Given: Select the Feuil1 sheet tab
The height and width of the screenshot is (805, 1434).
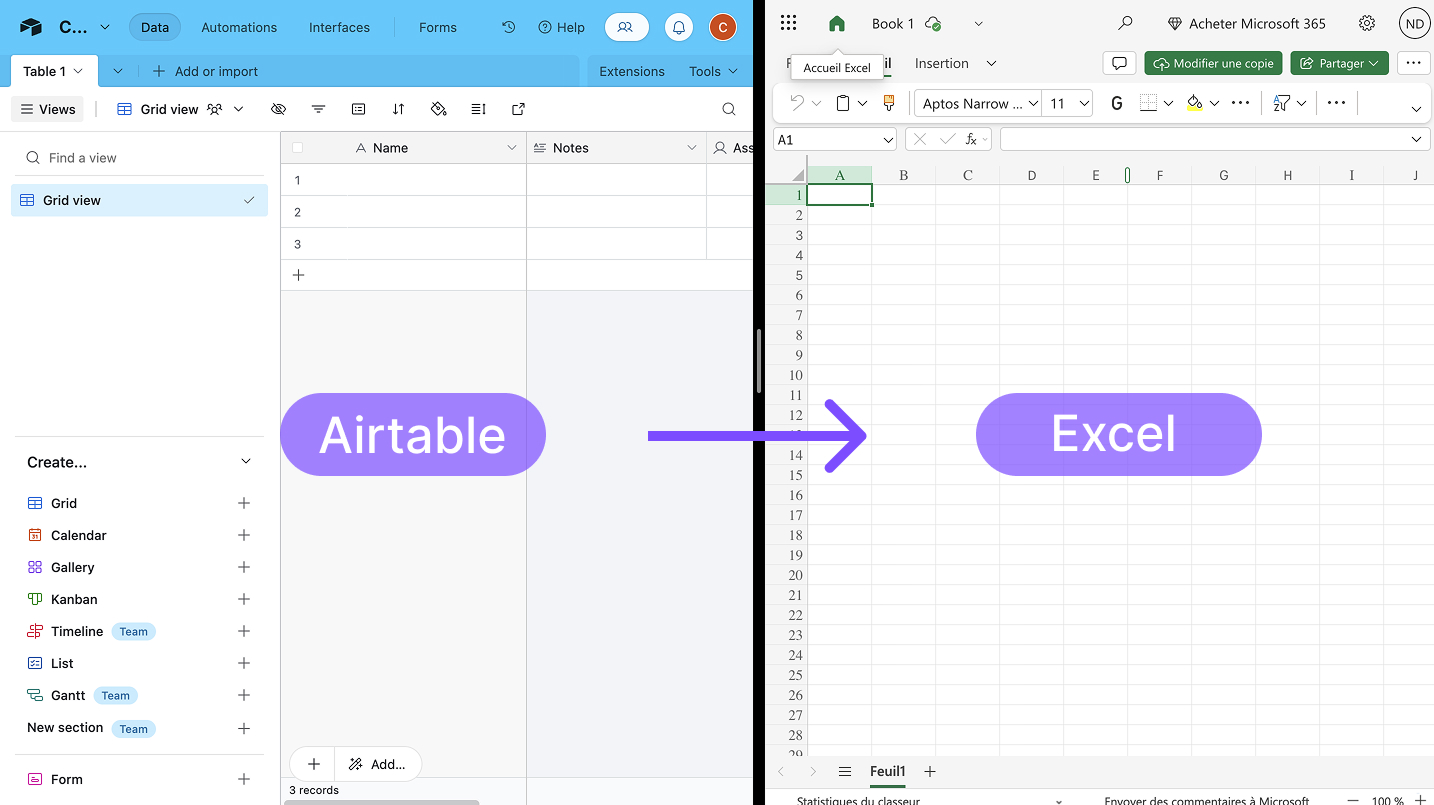Looking at the screenshot, I should pyautogui.click(x=887, y=771).
